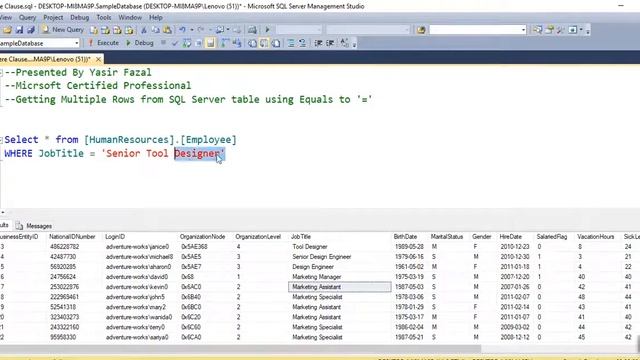Image resolution: width=640 pixels, height=360 pixels.
Task: Open the Project menu
Action: coord(53,18)
